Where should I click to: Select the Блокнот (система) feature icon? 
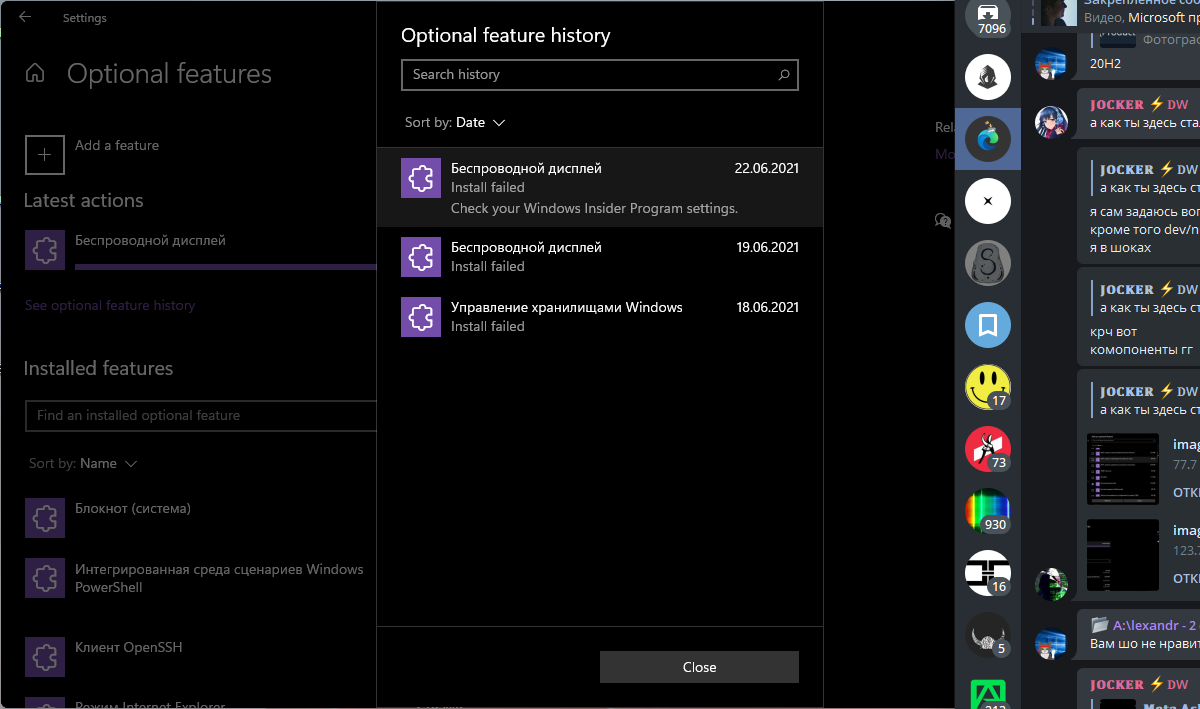(44, 518)
